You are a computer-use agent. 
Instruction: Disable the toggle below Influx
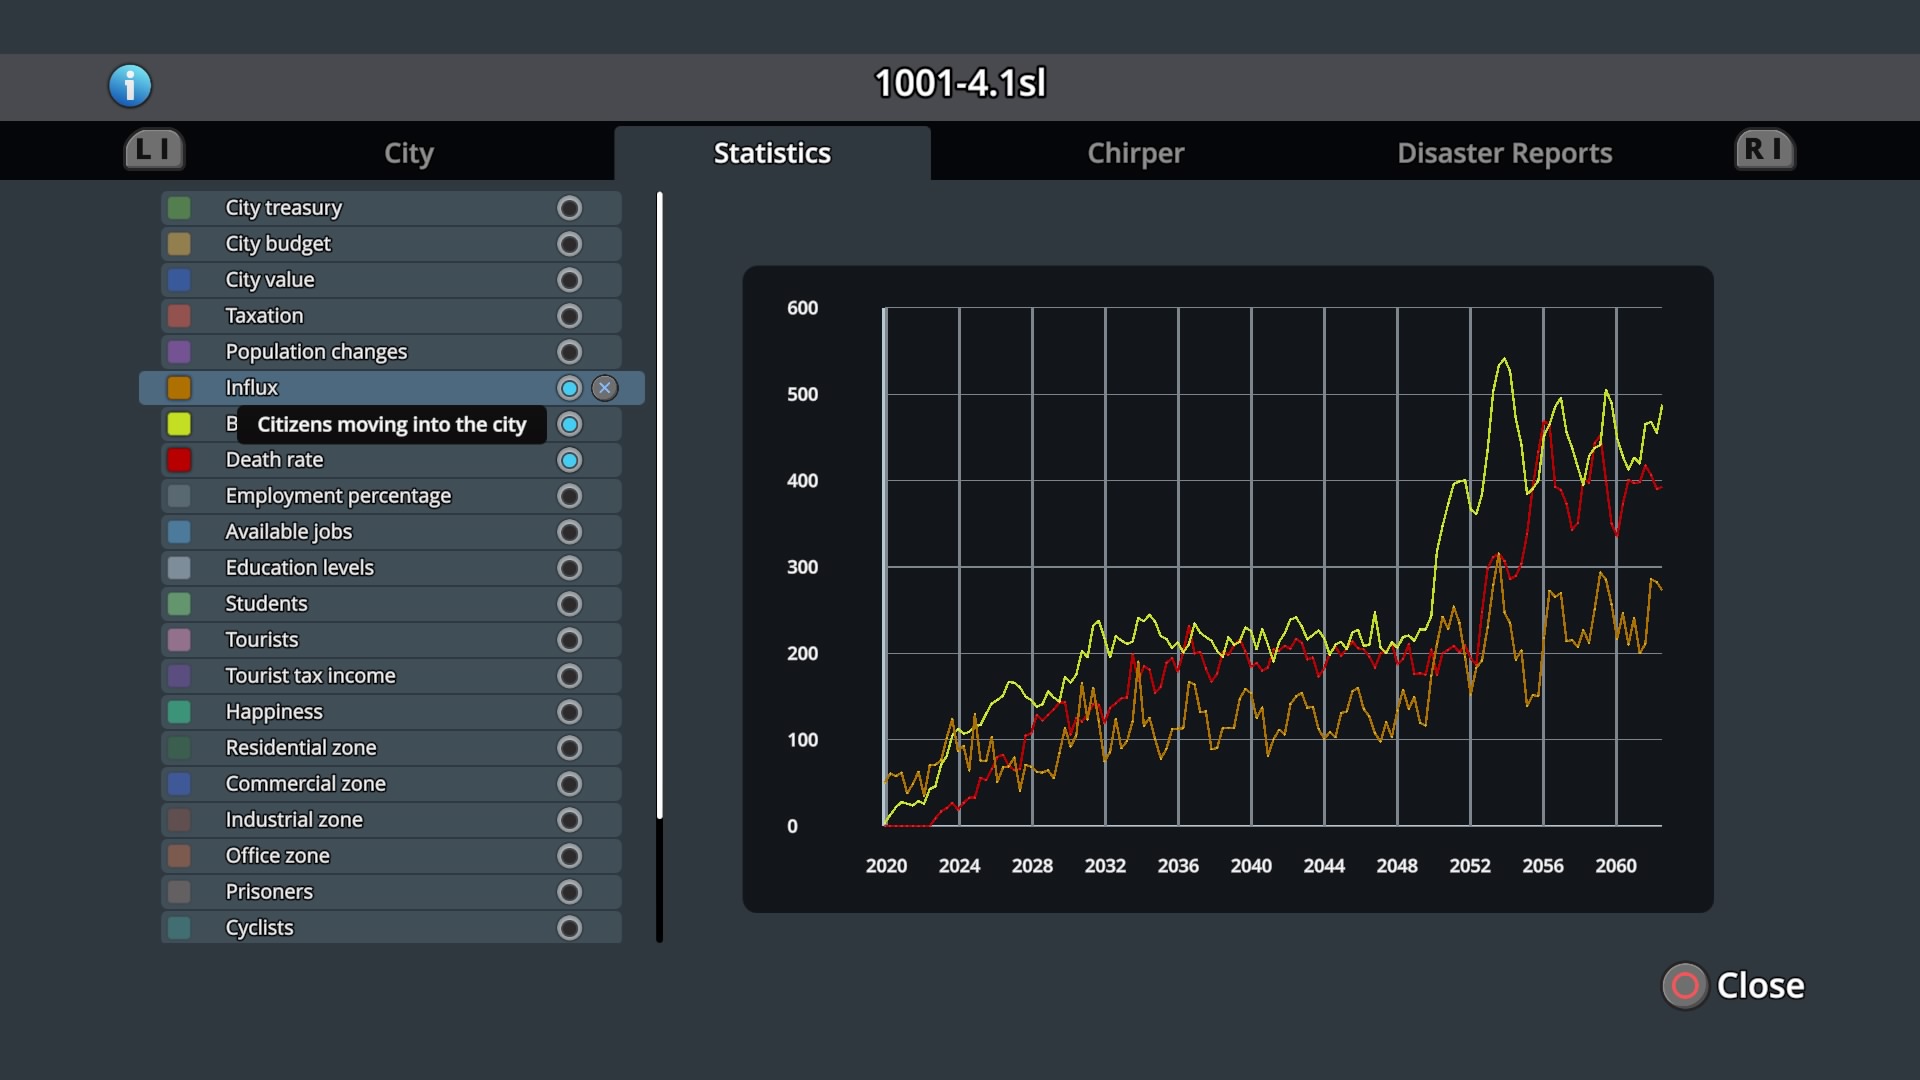569,424
